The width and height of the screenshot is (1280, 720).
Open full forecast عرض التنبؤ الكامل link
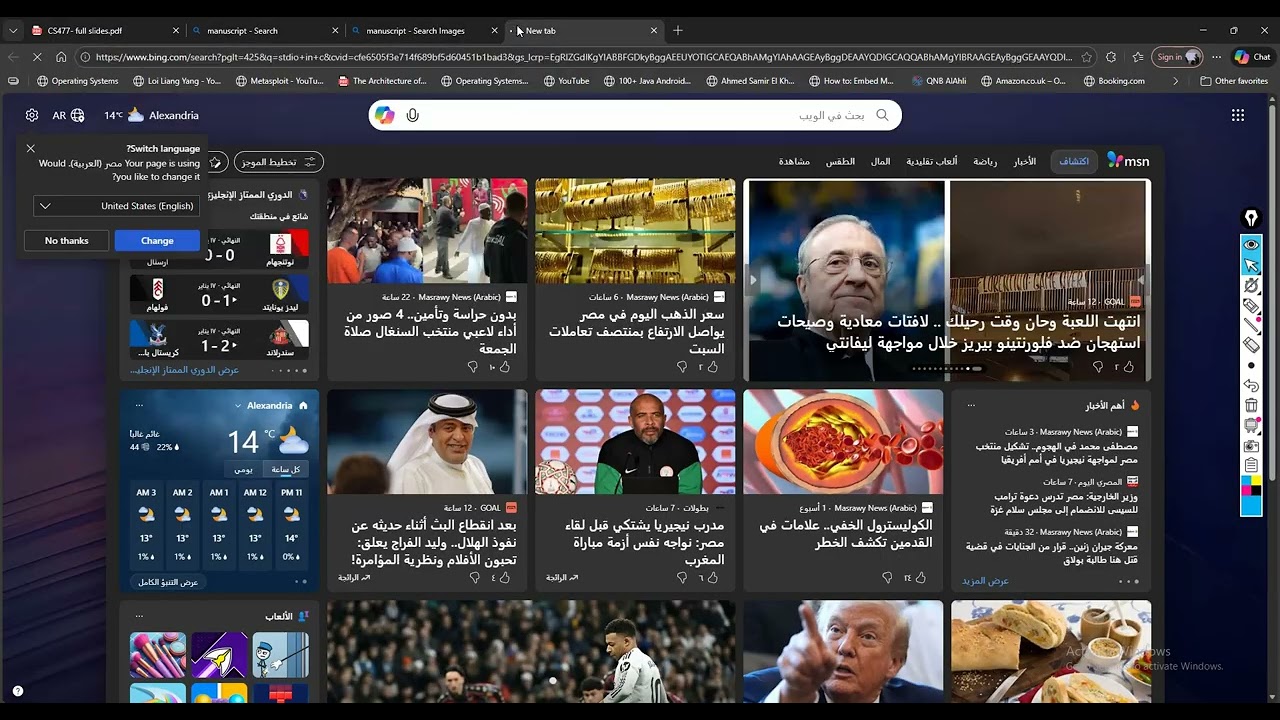(167, 582)
